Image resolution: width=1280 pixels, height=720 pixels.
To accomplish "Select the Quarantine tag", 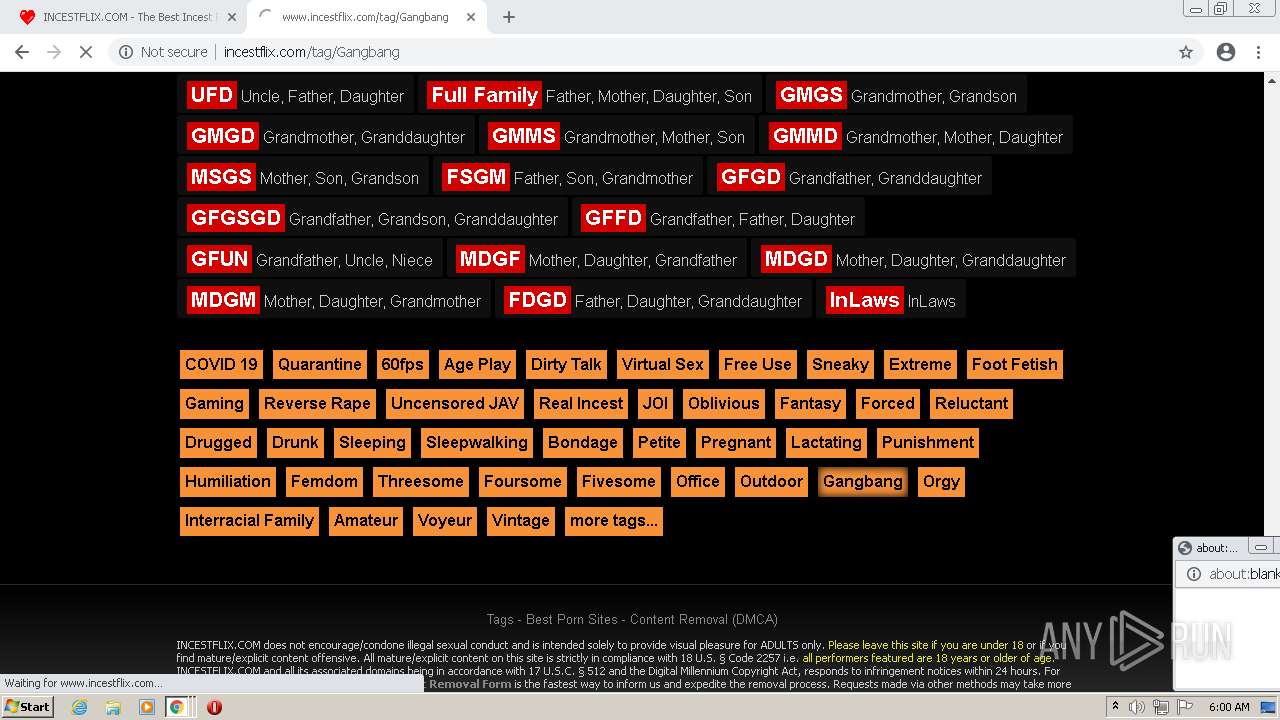I will [x=319, y=364].
